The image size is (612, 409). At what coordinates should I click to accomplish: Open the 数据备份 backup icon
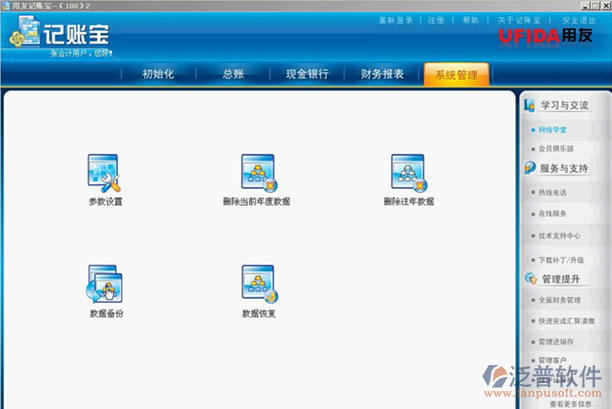click(x=104, y=285)
